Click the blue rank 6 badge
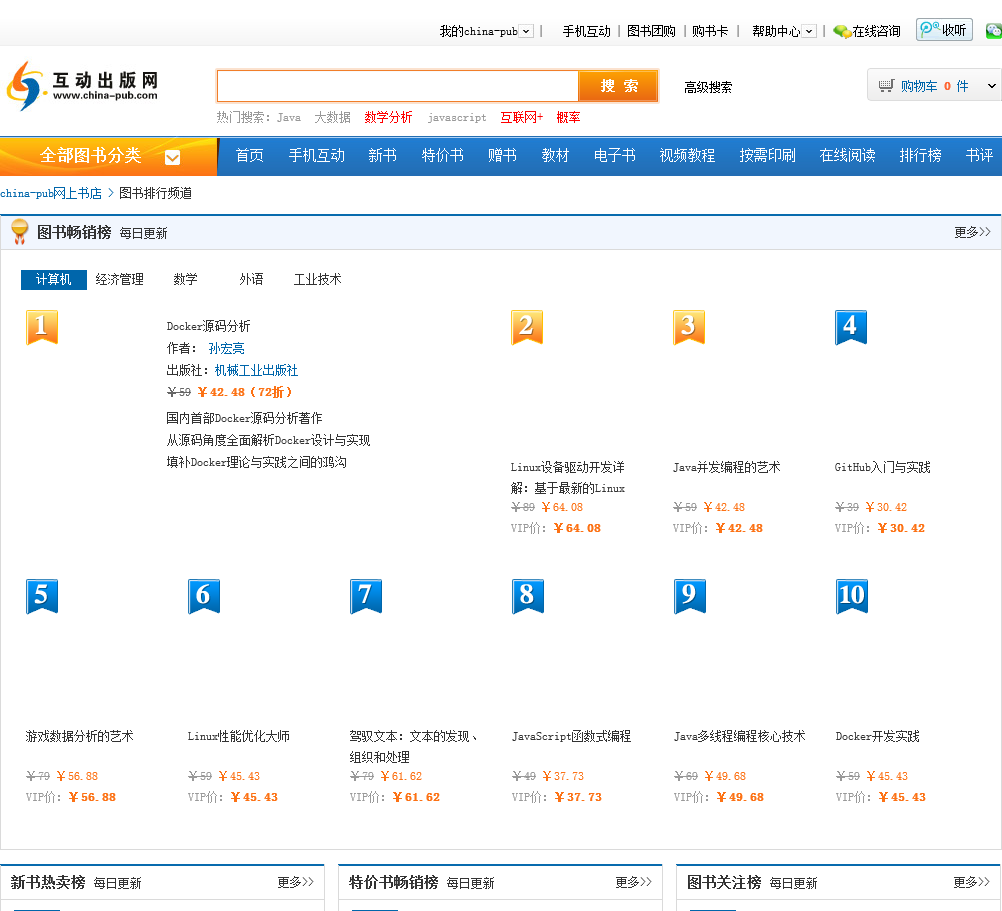This screenshot has height=911, width=1002. click(x=204, y=596)
